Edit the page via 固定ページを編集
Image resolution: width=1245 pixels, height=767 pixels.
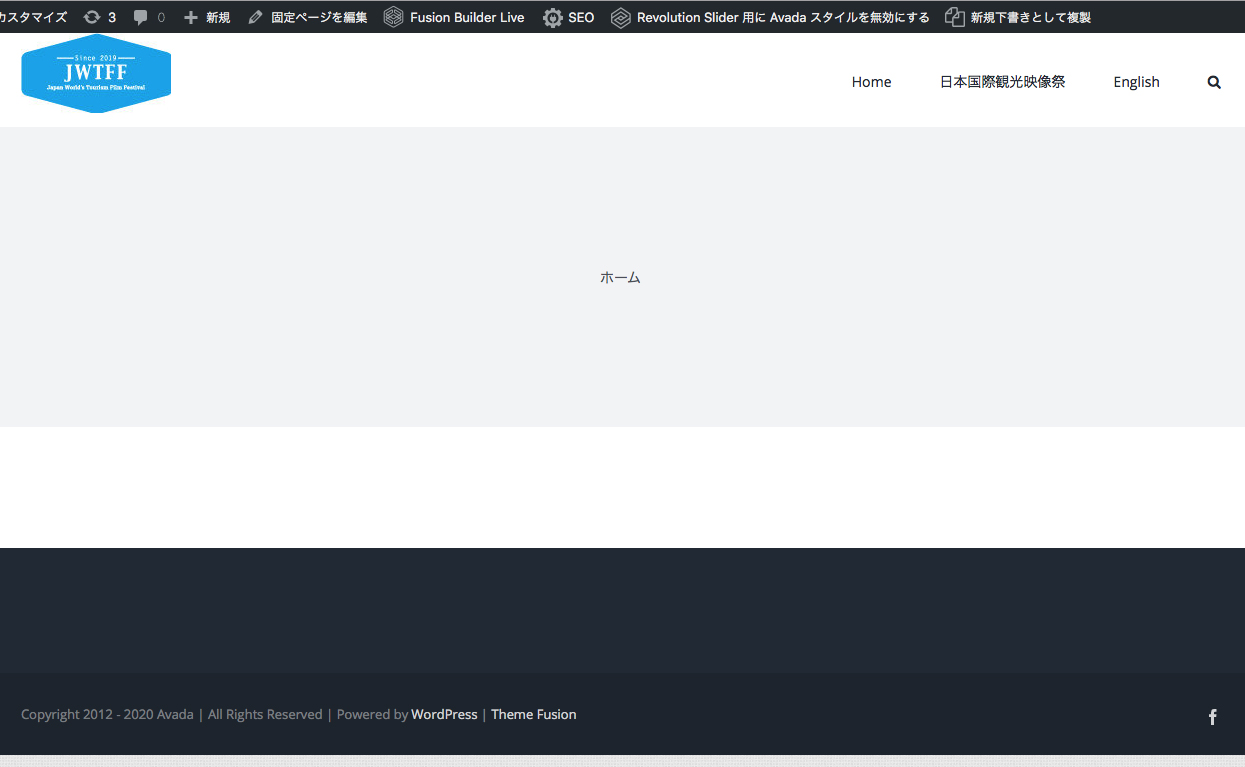point(316,16)
